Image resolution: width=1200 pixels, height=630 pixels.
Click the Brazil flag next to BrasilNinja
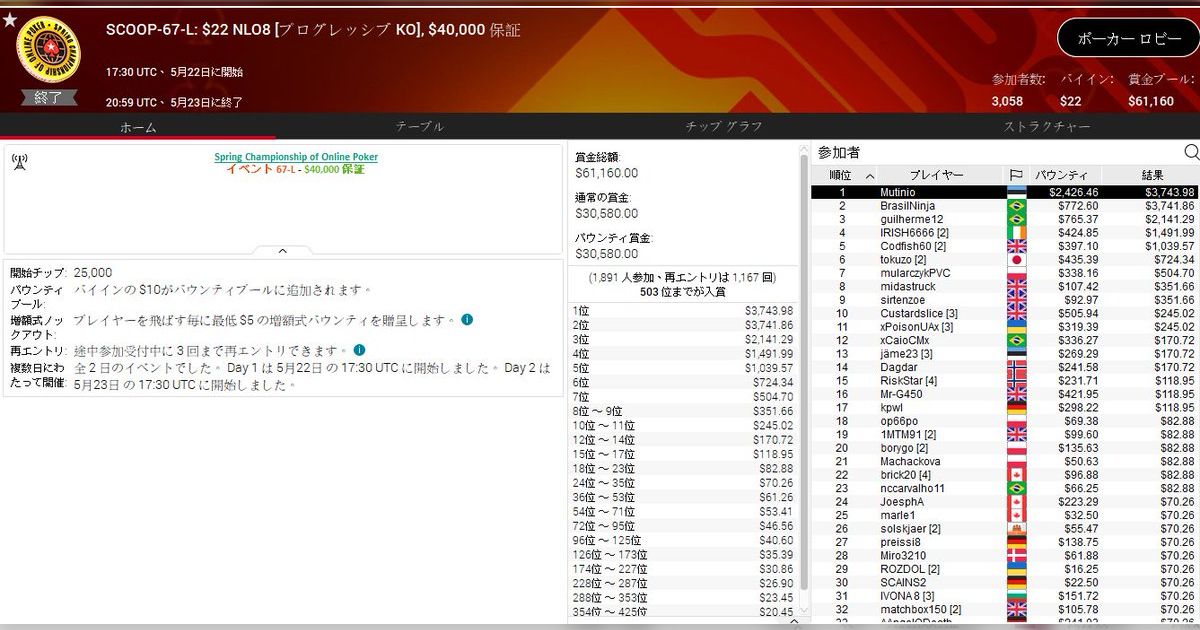point(1018,205)
